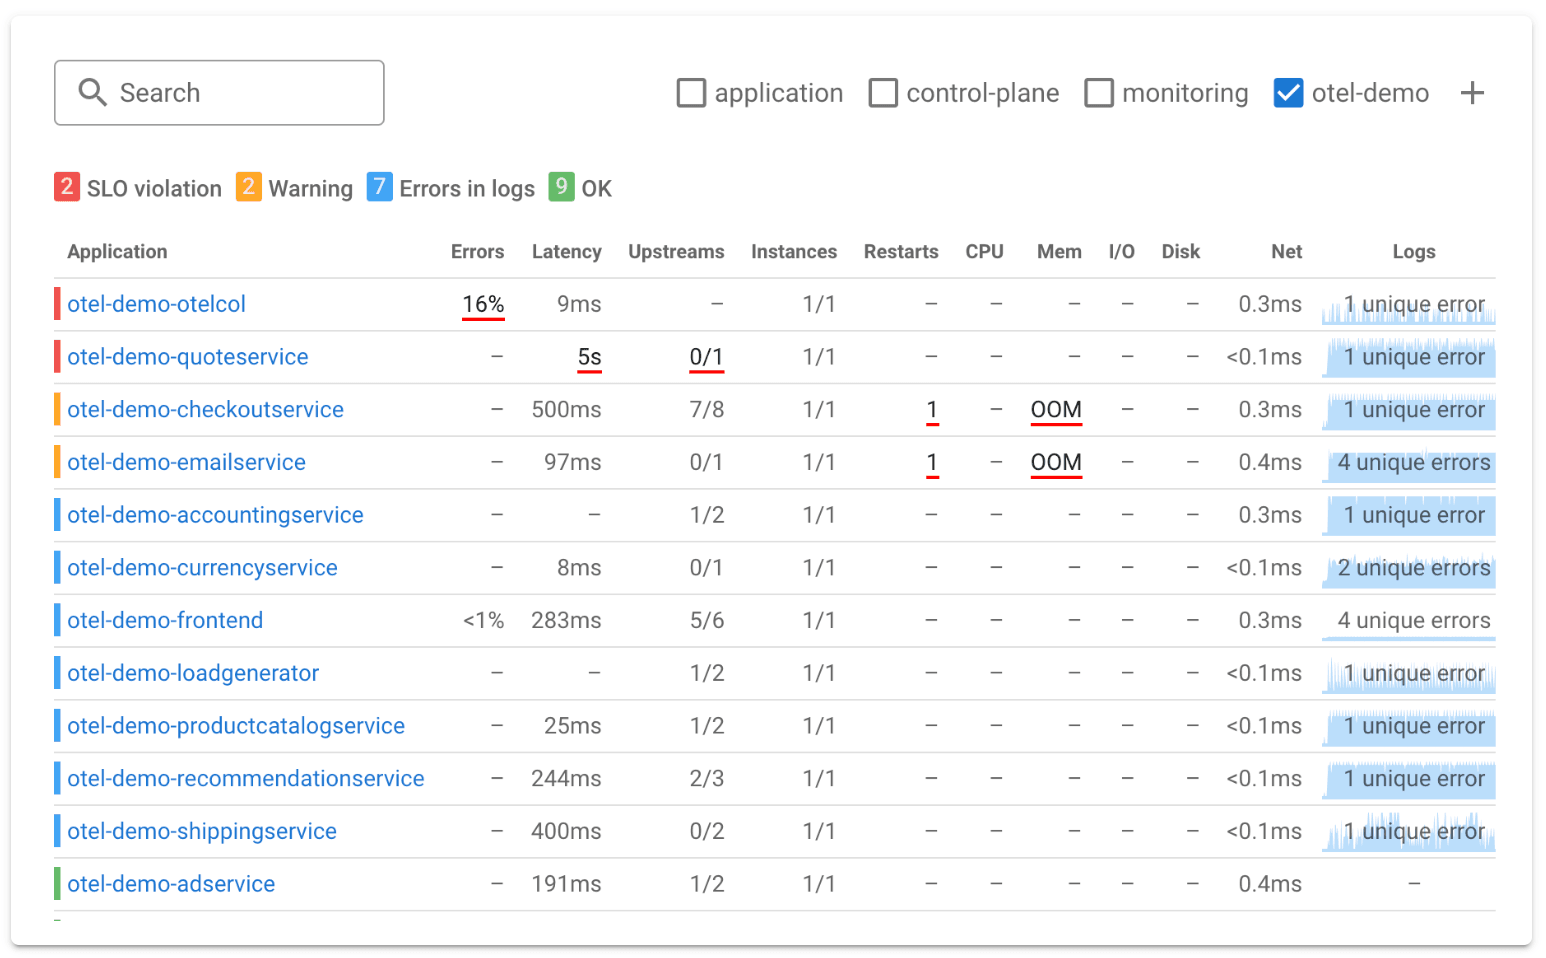This screenshot has width=1546, height=958.
Task: Click the Latency column header
Action: coord(566,252)
